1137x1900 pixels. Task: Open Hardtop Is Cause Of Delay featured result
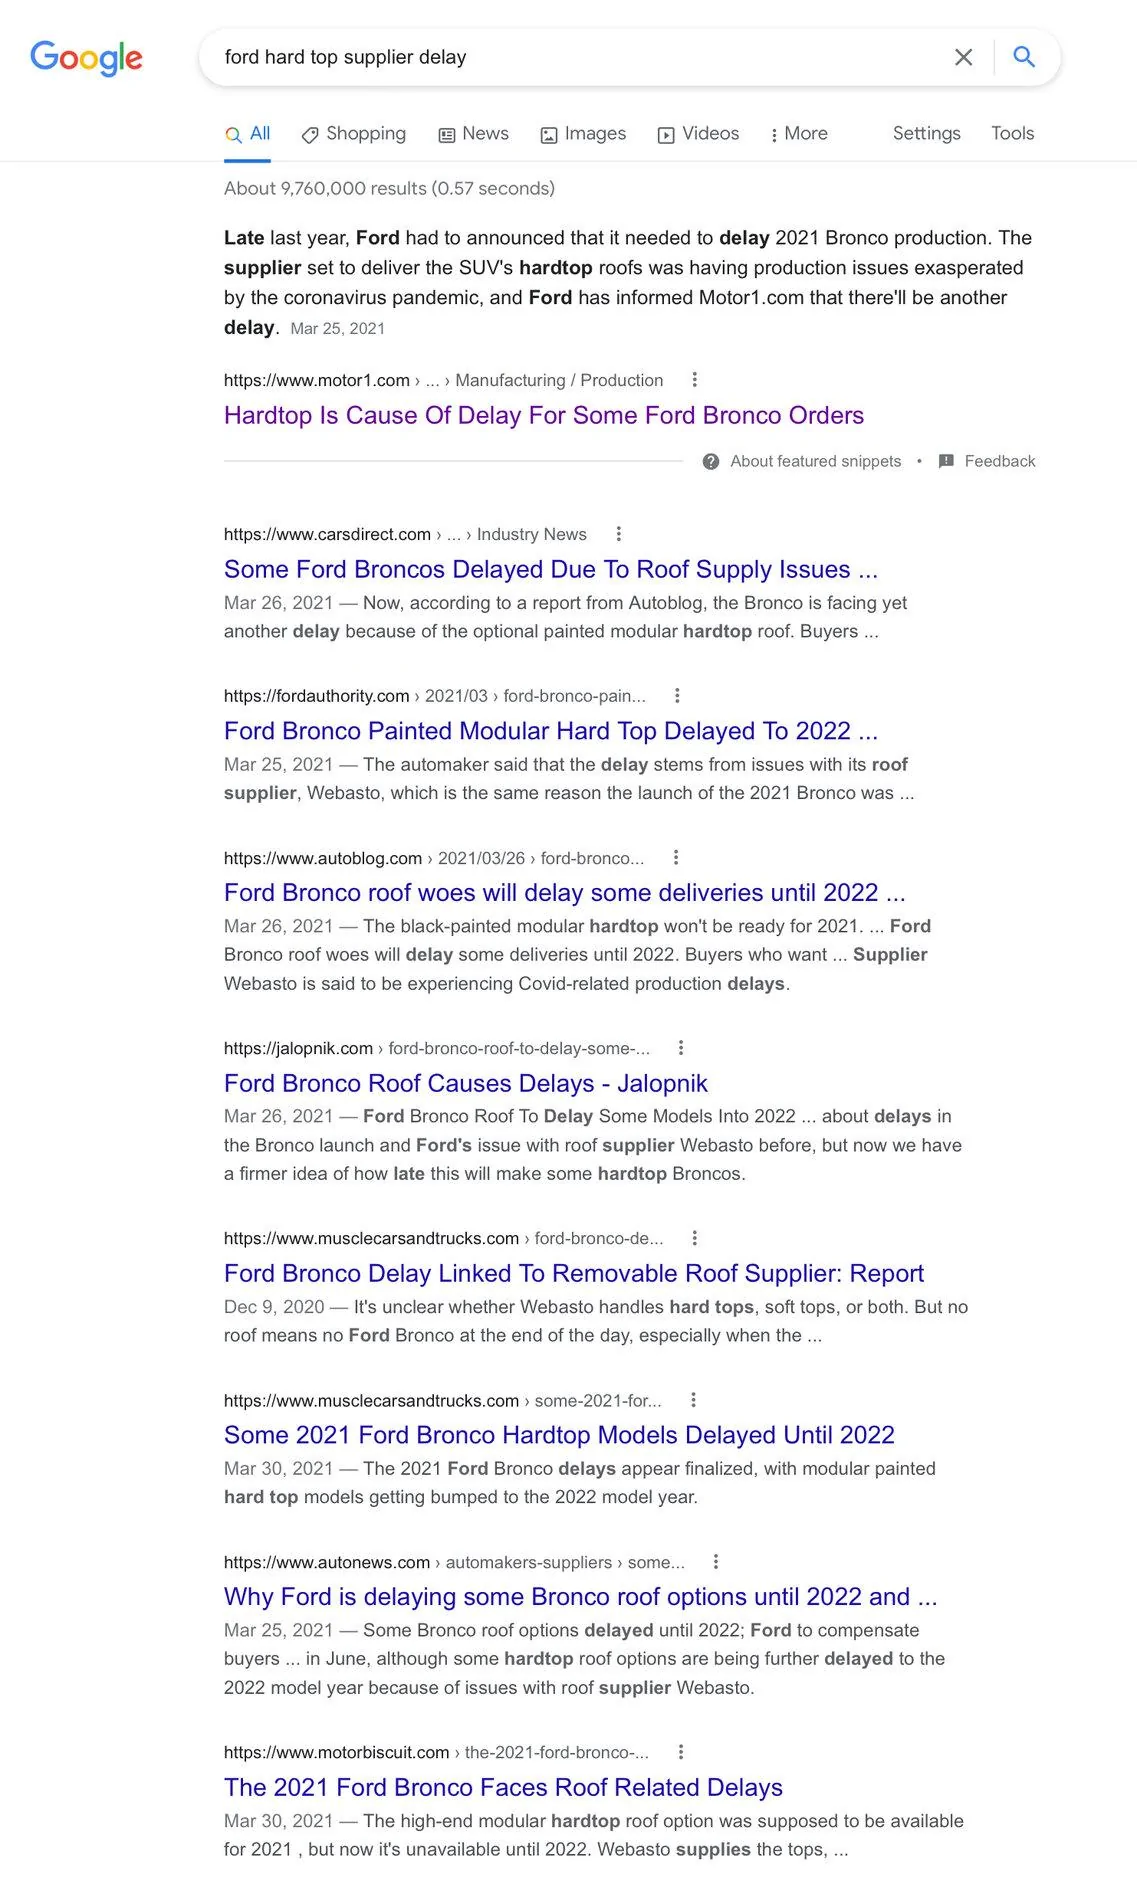coord(544,415)
